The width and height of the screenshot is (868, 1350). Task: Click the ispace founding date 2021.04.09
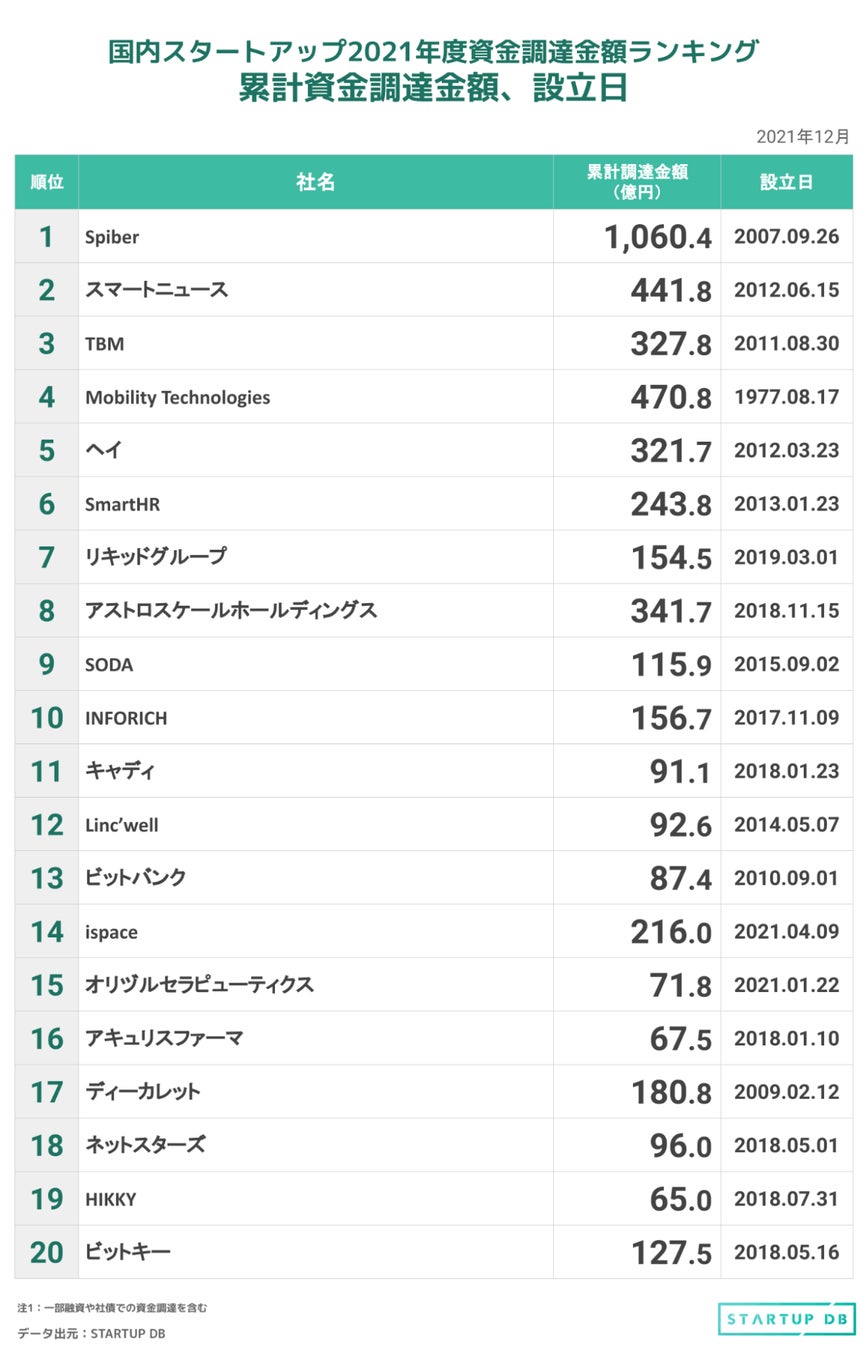tap(786, 932)
